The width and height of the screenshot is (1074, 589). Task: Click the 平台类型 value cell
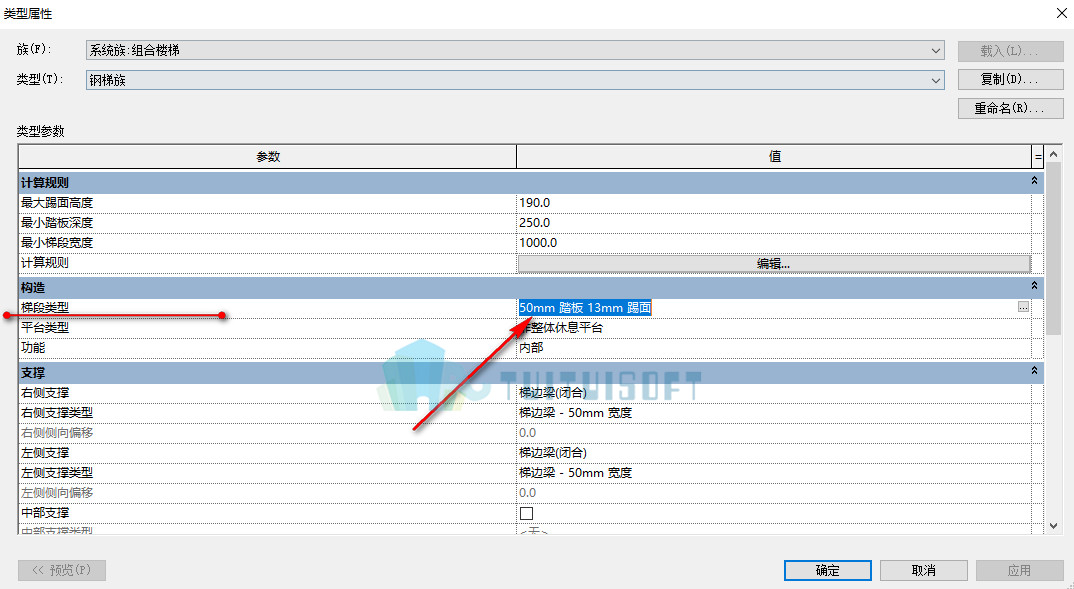point(774,327)
